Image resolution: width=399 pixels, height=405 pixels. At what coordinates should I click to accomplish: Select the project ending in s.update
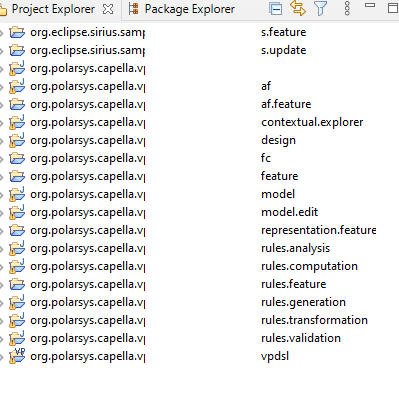click(x=168, y=50)
